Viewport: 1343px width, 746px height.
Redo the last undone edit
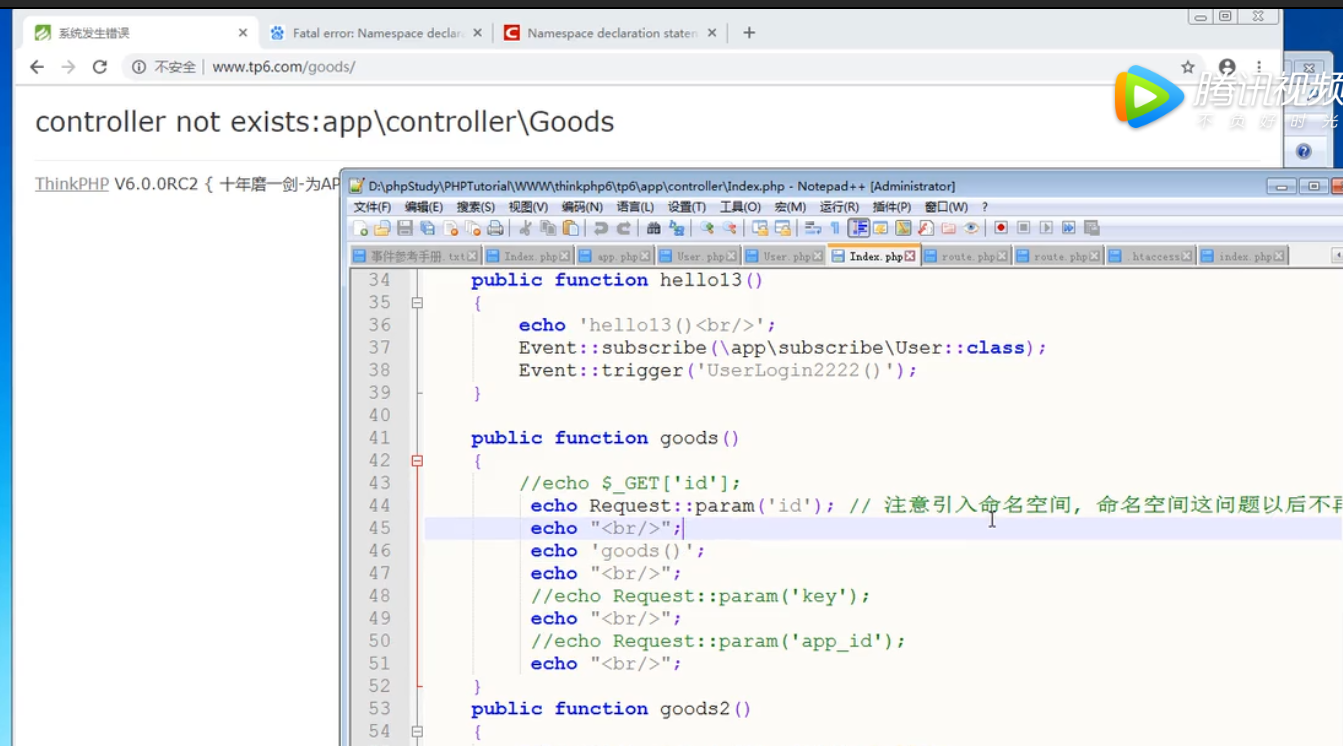[624, 228]
